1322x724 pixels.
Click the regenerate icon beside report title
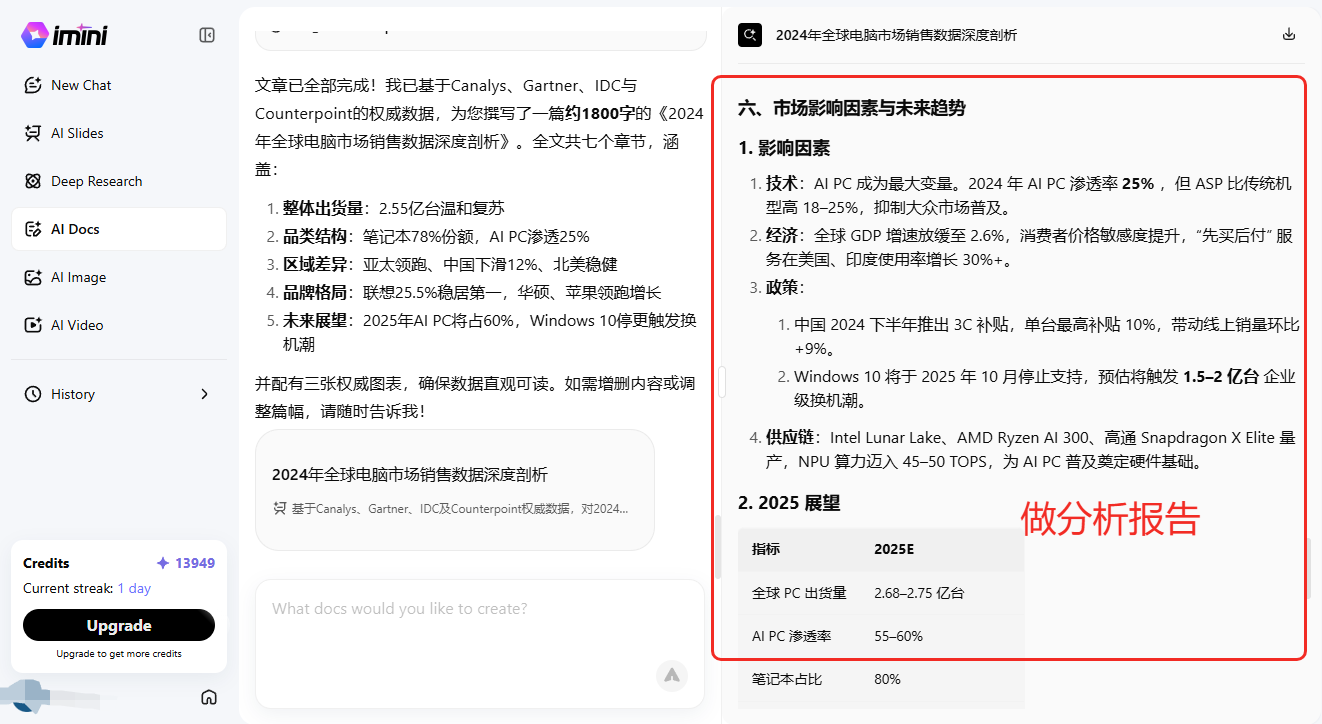coord(750,34)
